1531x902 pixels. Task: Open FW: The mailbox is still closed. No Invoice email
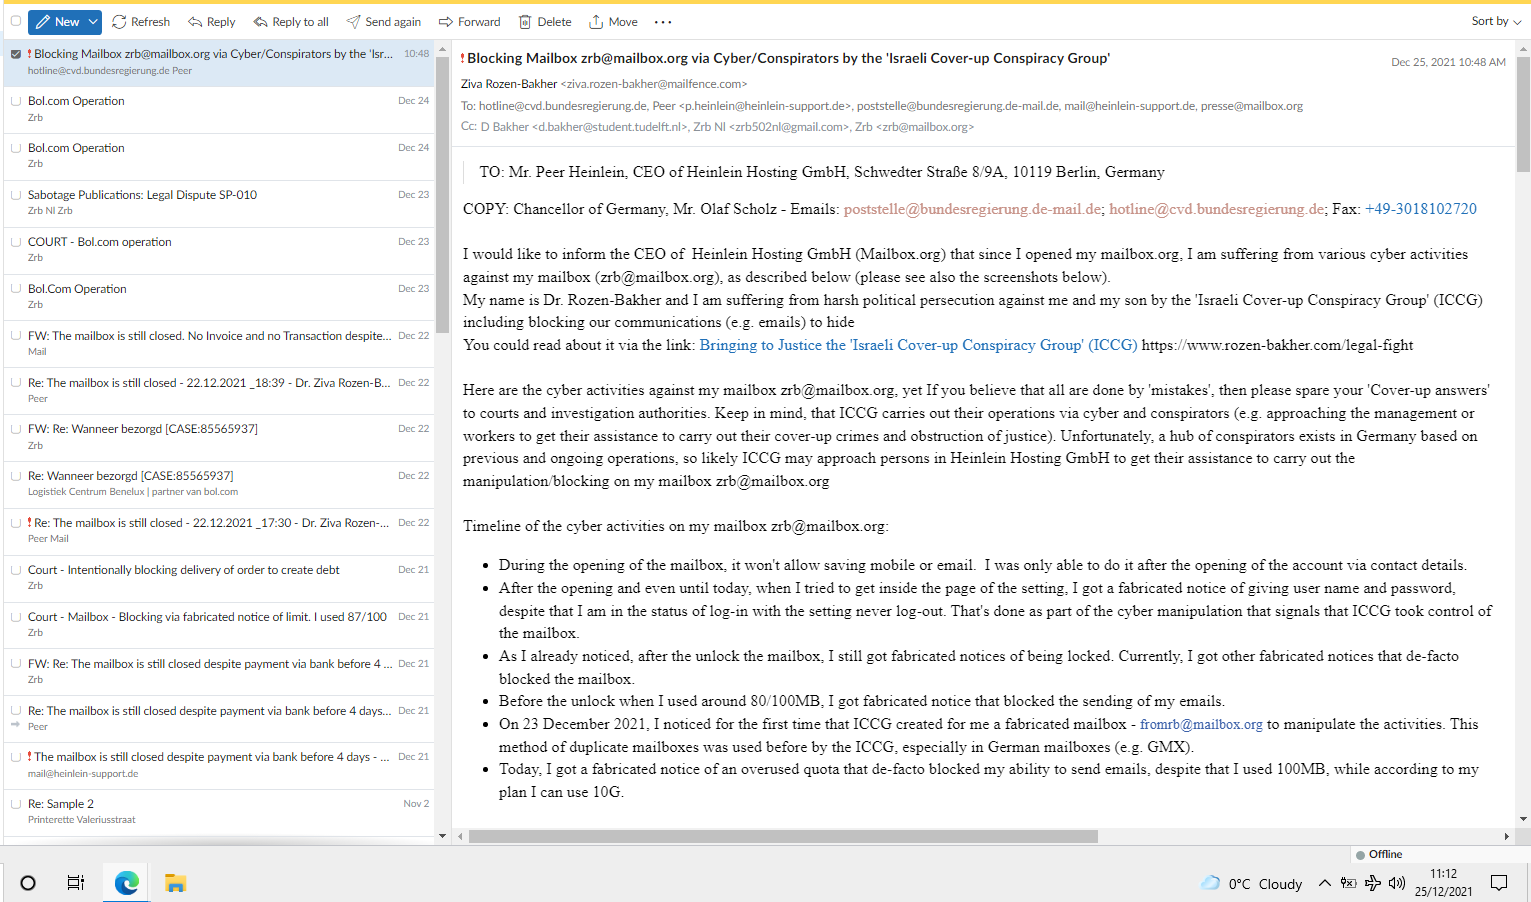click(219, 343)
